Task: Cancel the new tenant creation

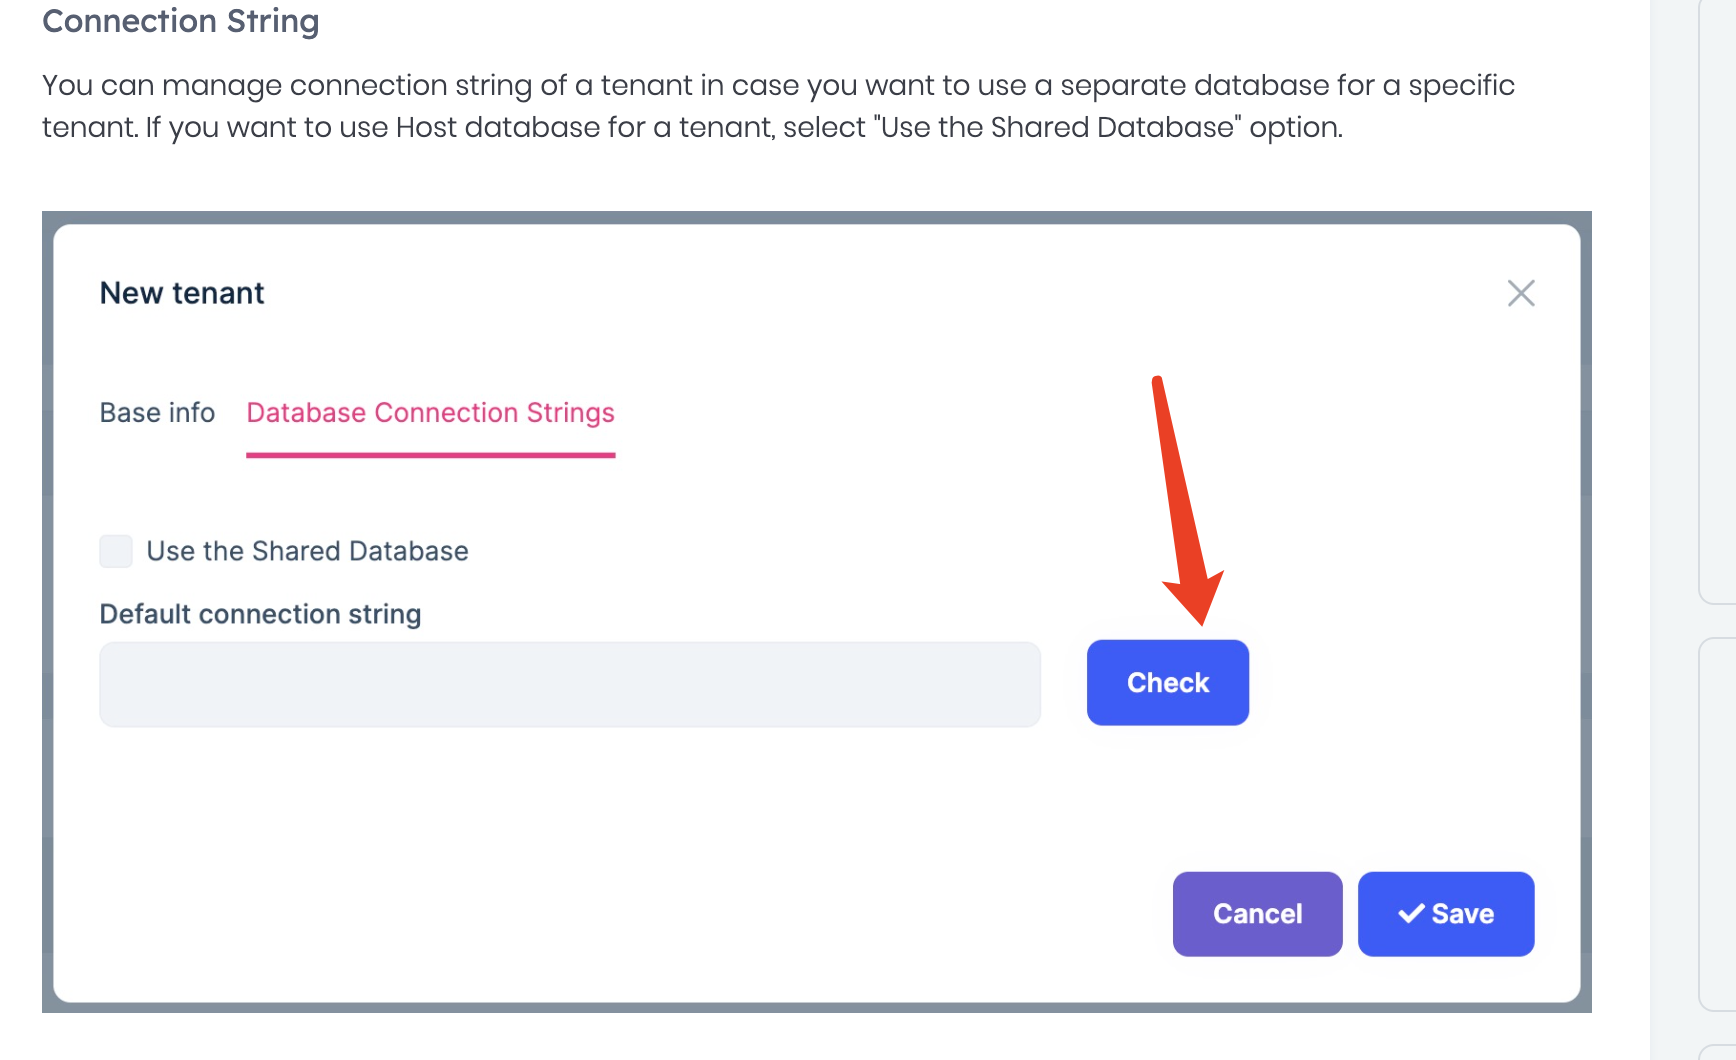Action: tap(1257, 914)
